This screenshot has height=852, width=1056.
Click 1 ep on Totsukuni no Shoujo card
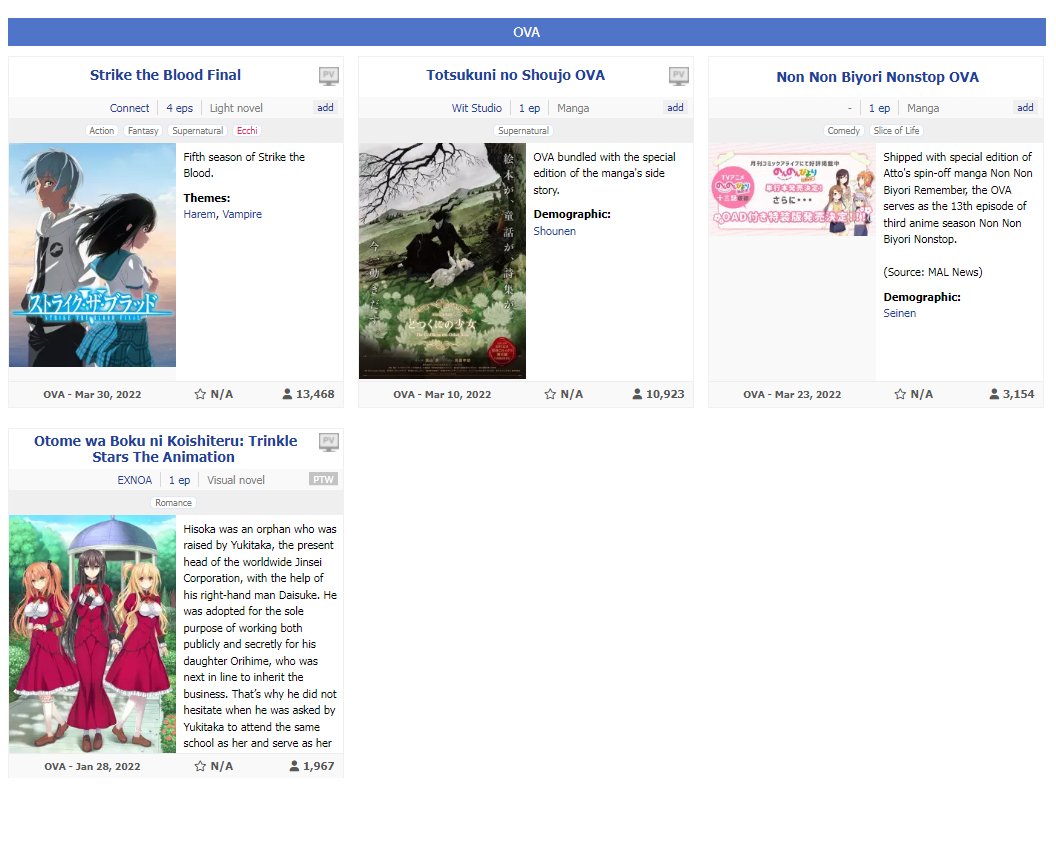click(x=529, y=108)
